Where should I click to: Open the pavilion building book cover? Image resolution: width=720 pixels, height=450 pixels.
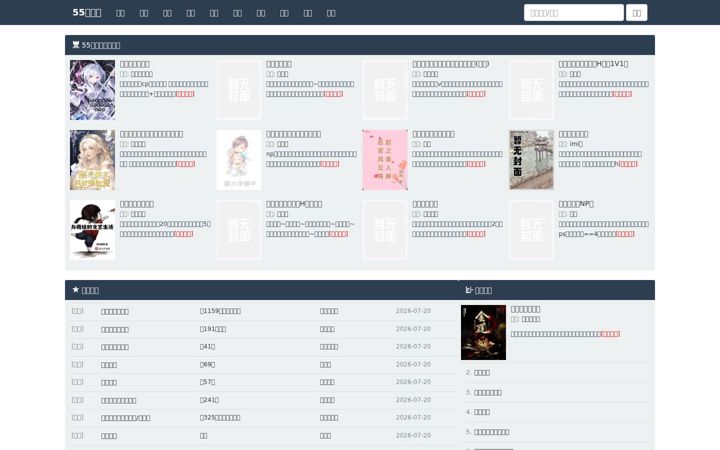click(531, 160)
